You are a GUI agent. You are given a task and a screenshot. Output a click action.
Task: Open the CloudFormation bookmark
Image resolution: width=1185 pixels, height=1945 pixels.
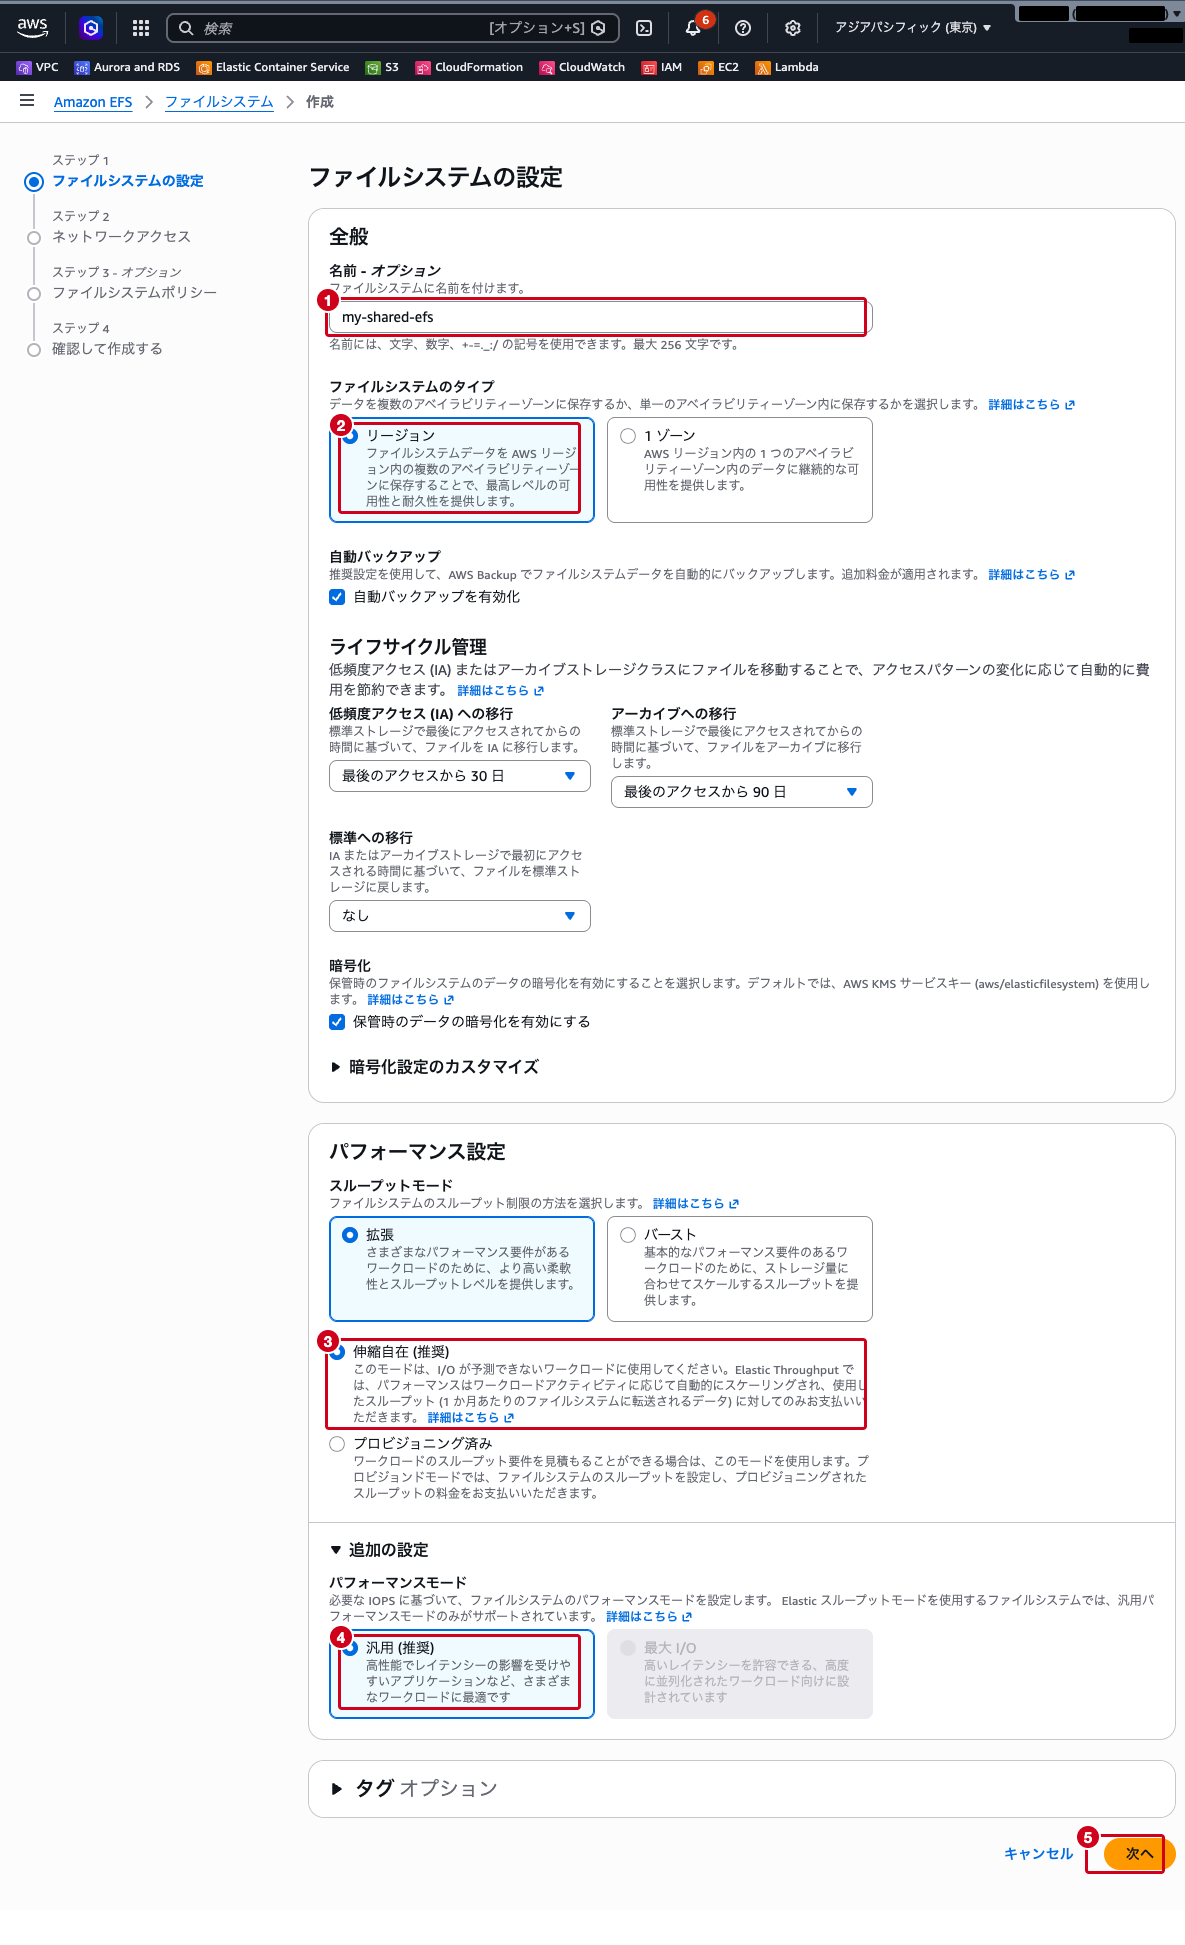(469, 67)
